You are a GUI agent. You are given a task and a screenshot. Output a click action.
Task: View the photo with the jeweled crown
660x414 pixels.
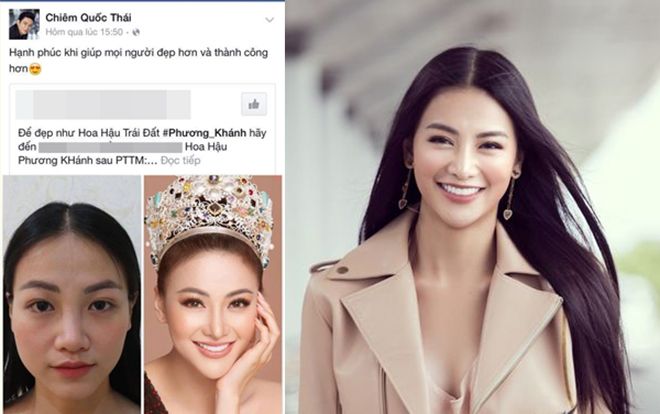[213, 295]
